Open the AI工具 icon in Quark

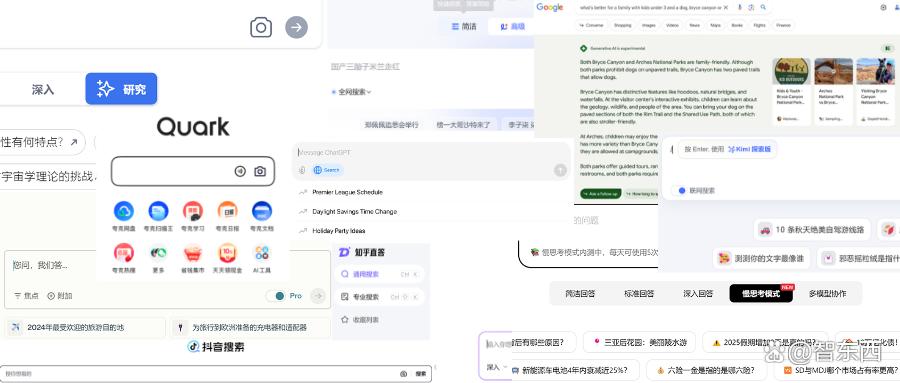click(x=262, y=253)
